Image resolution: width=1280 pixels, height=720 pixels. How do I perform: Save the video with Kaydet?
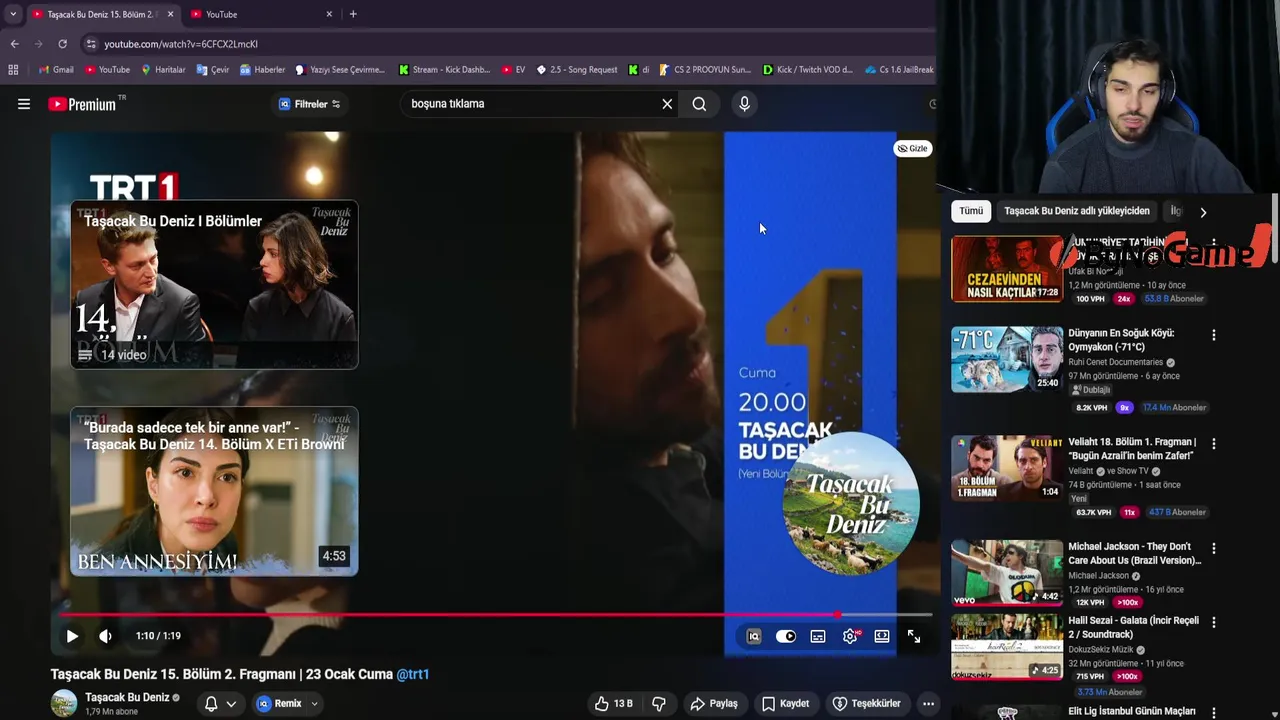(x=785, y=704)
